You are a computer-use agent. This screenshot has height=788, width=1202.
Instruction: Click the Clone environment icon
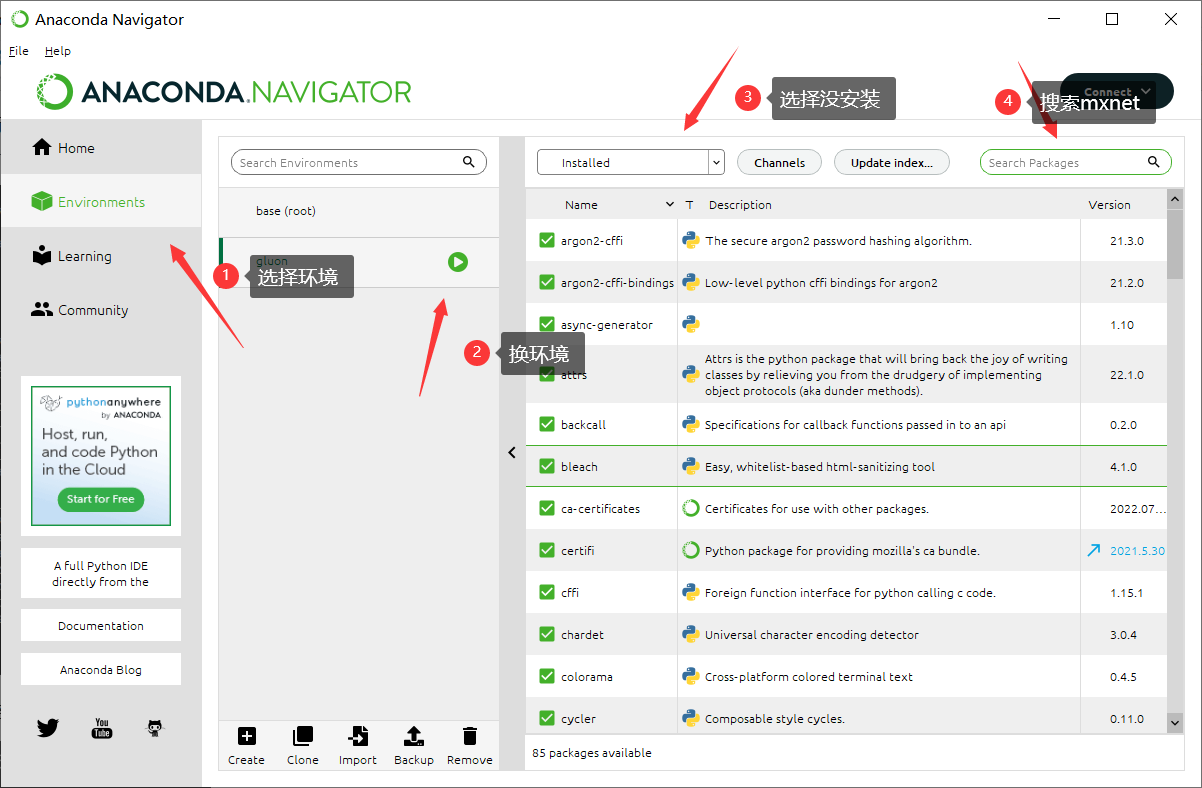click(302, 737)
